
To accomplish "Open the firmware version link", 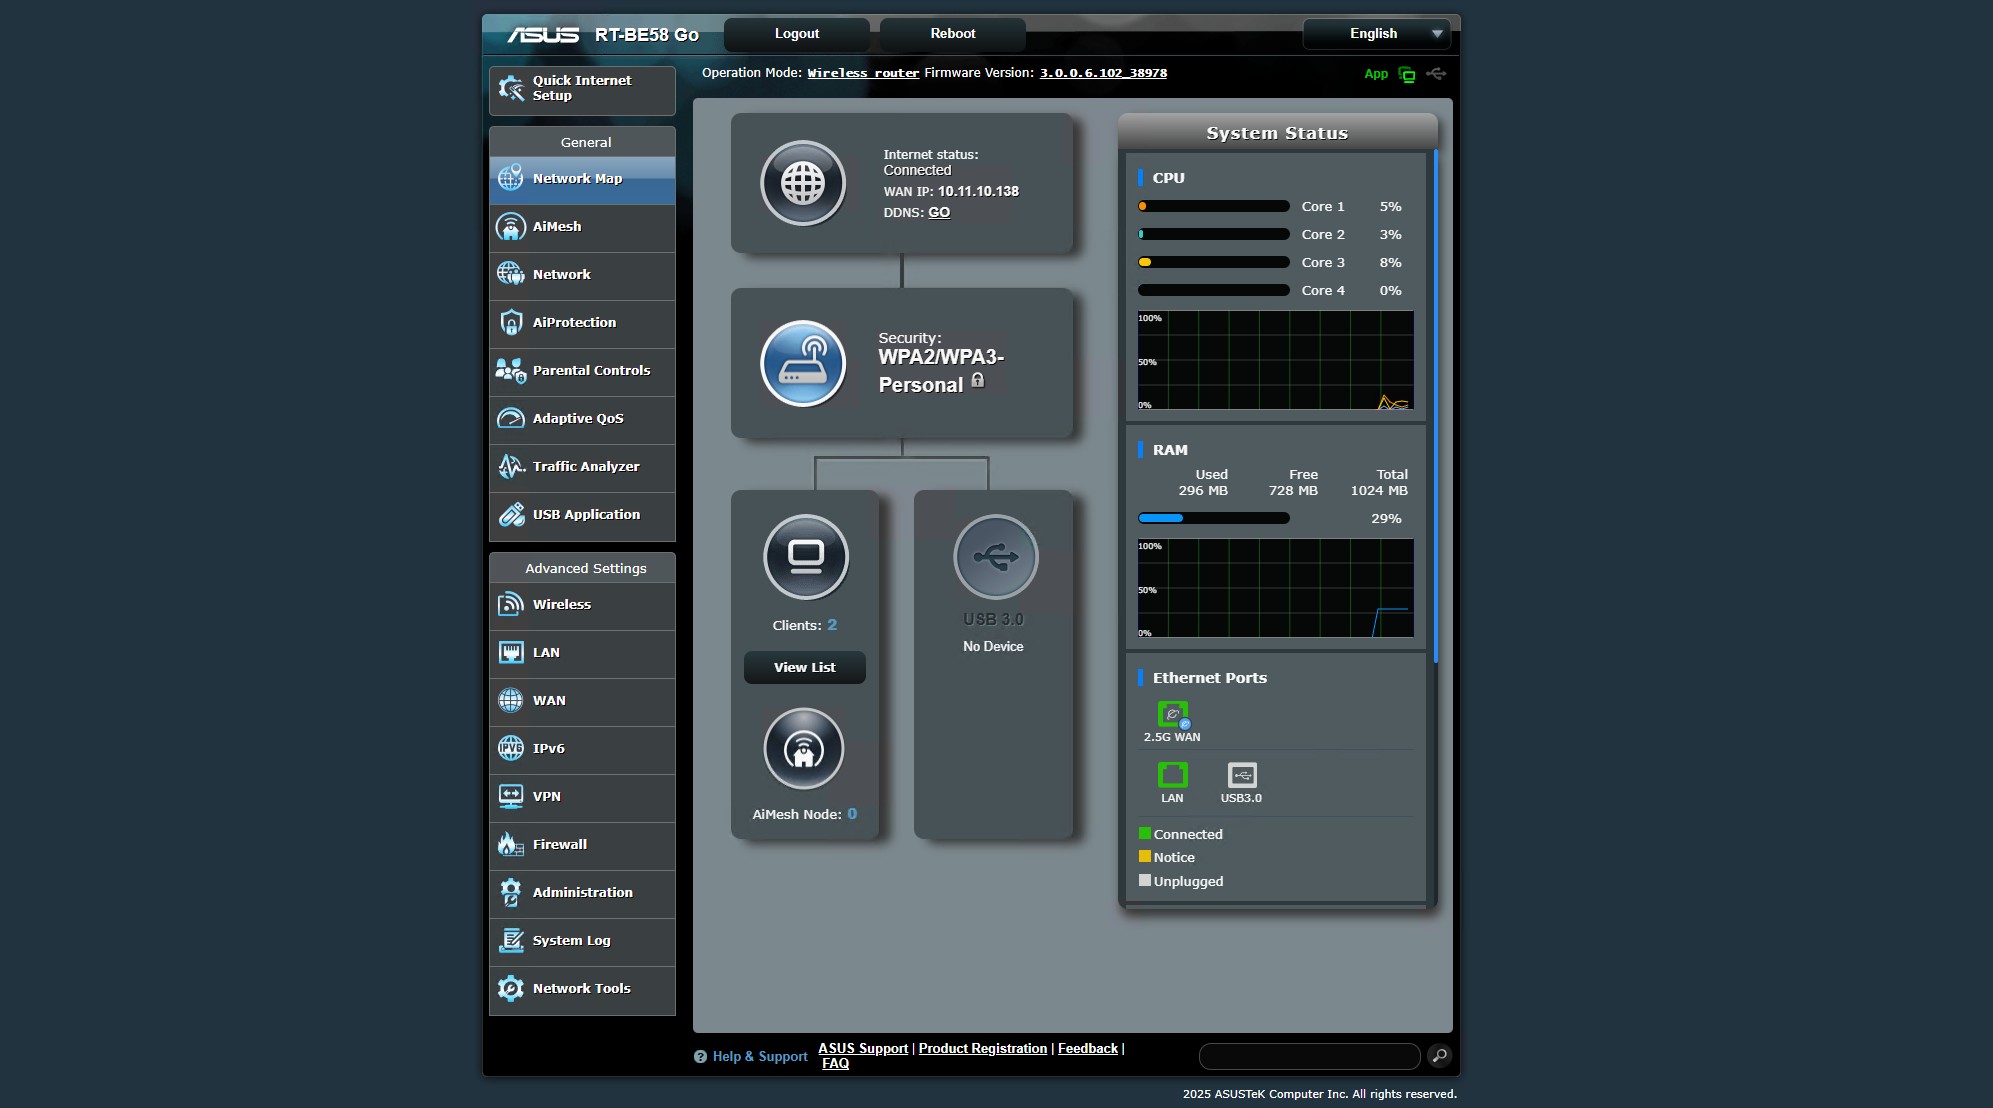I will 1103,73.
